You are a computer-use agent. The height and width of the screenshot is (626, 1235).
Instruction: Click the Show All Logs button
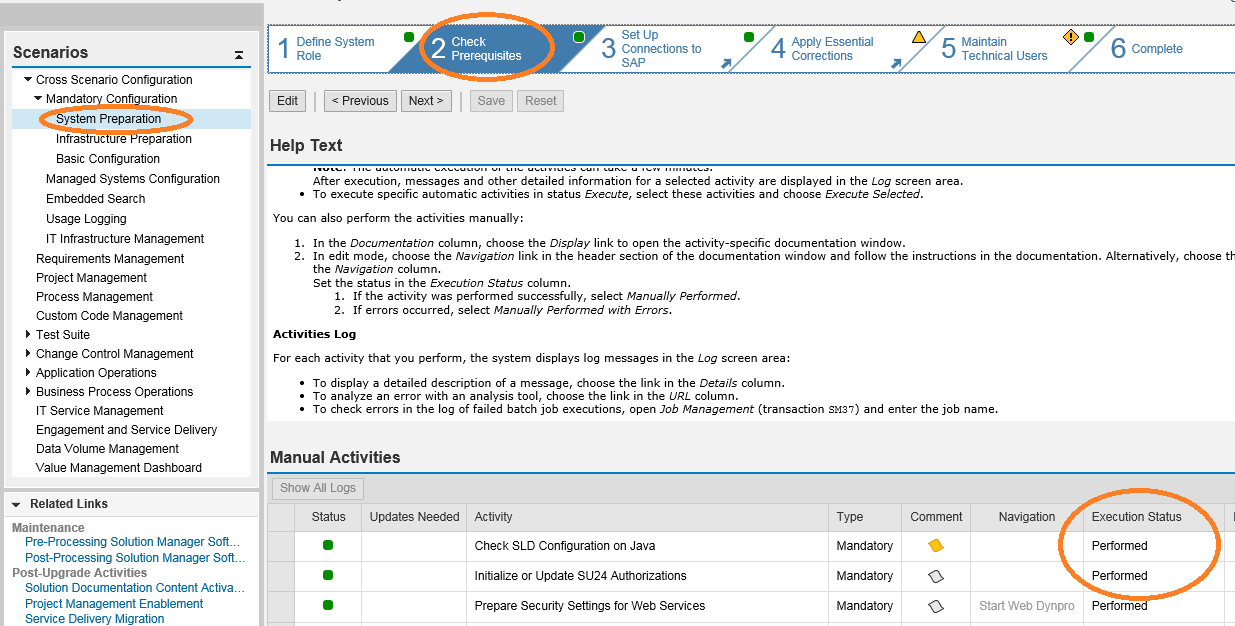tap(317, 488)
